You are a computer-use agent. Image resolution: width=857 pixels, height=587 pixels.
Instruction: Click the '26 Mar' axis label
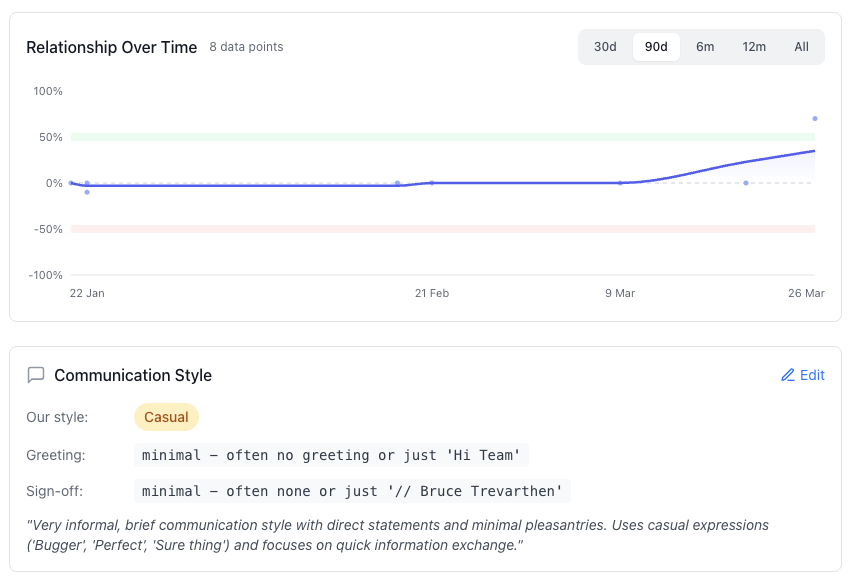coord(806,294)
